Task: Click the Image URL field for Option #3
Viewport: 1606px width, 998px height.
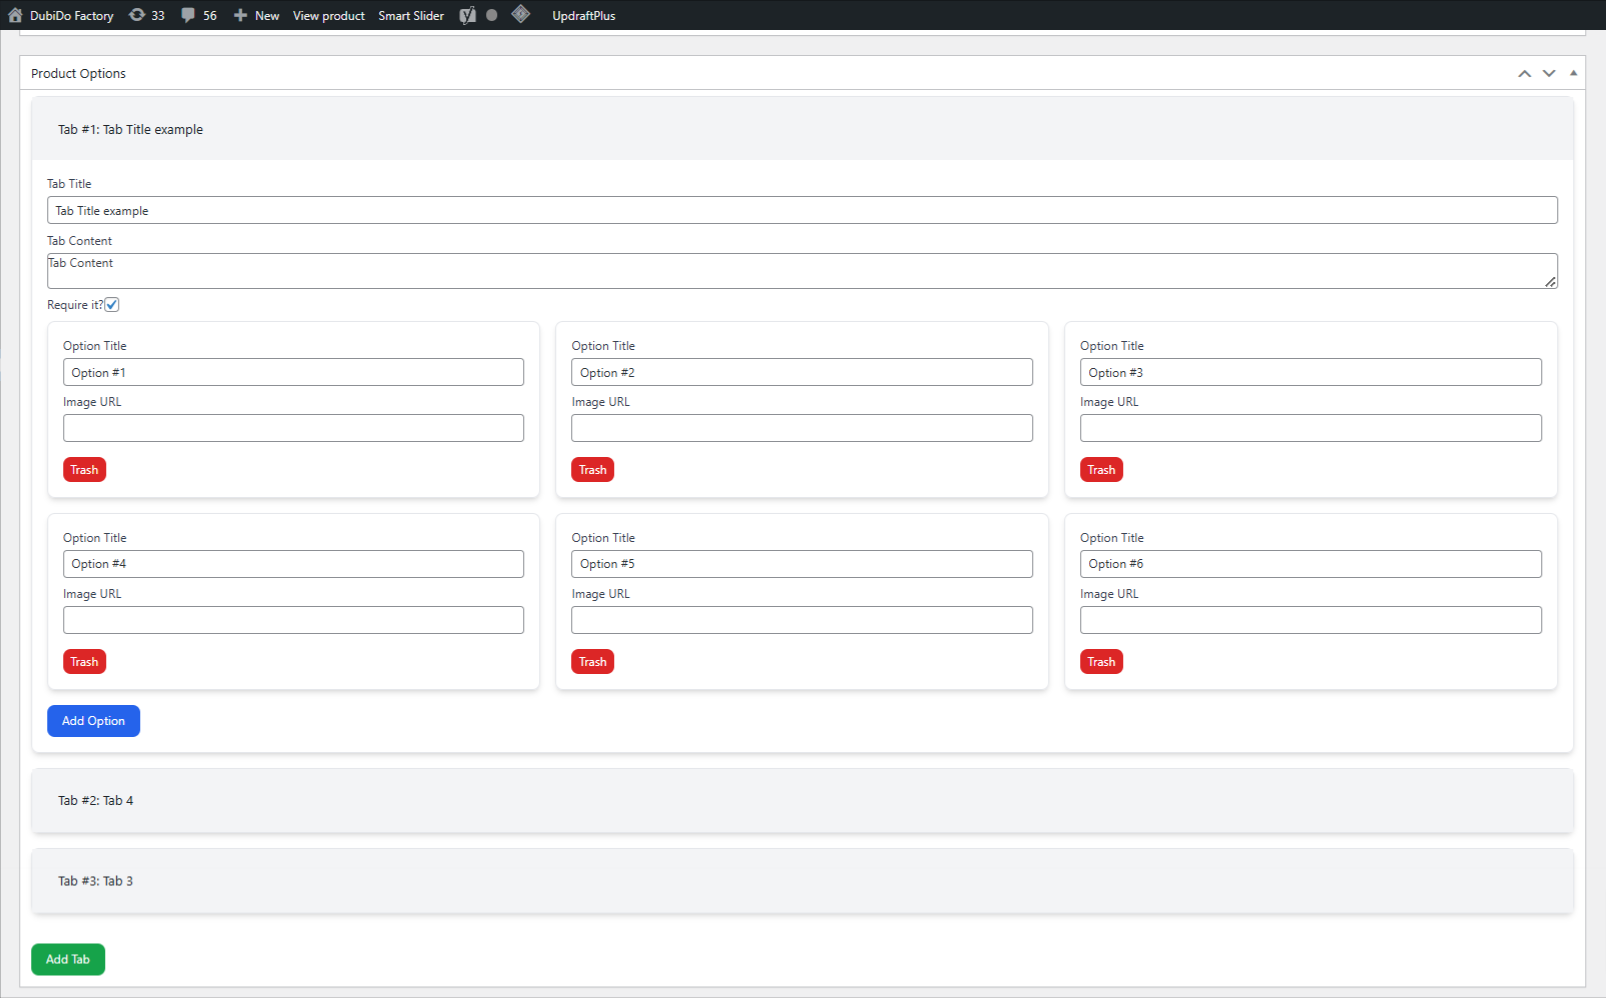Action: [1311, 428]
